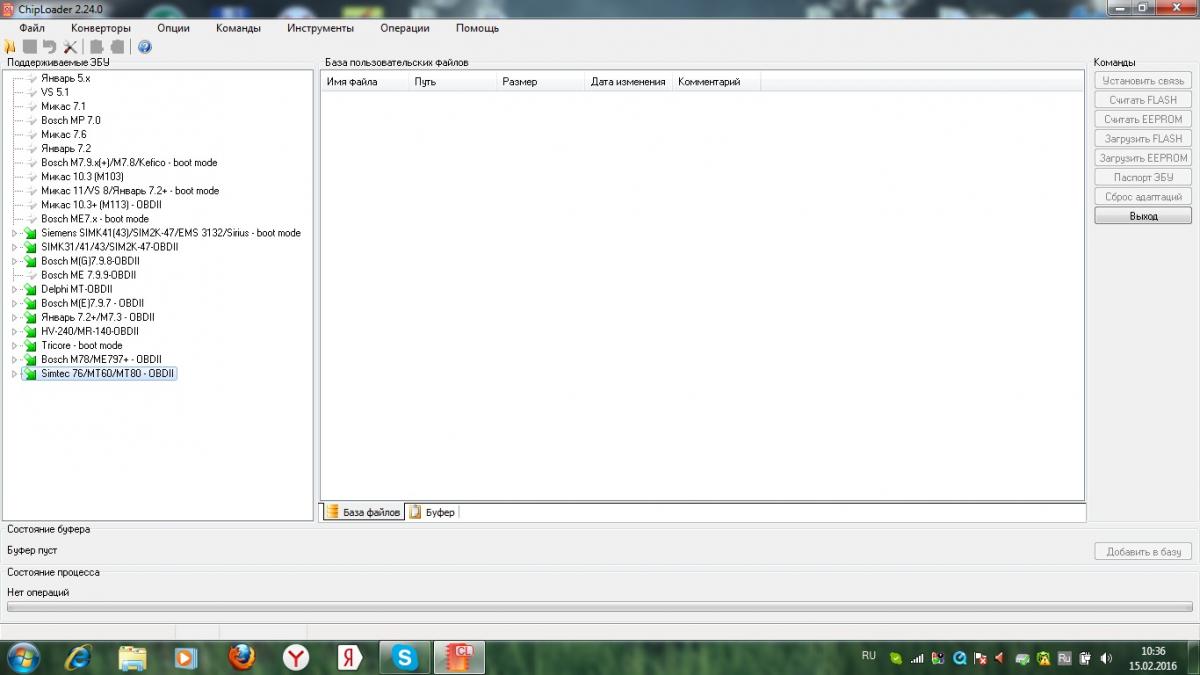Click the gray icon left of help icon

[x=117, y=47]
